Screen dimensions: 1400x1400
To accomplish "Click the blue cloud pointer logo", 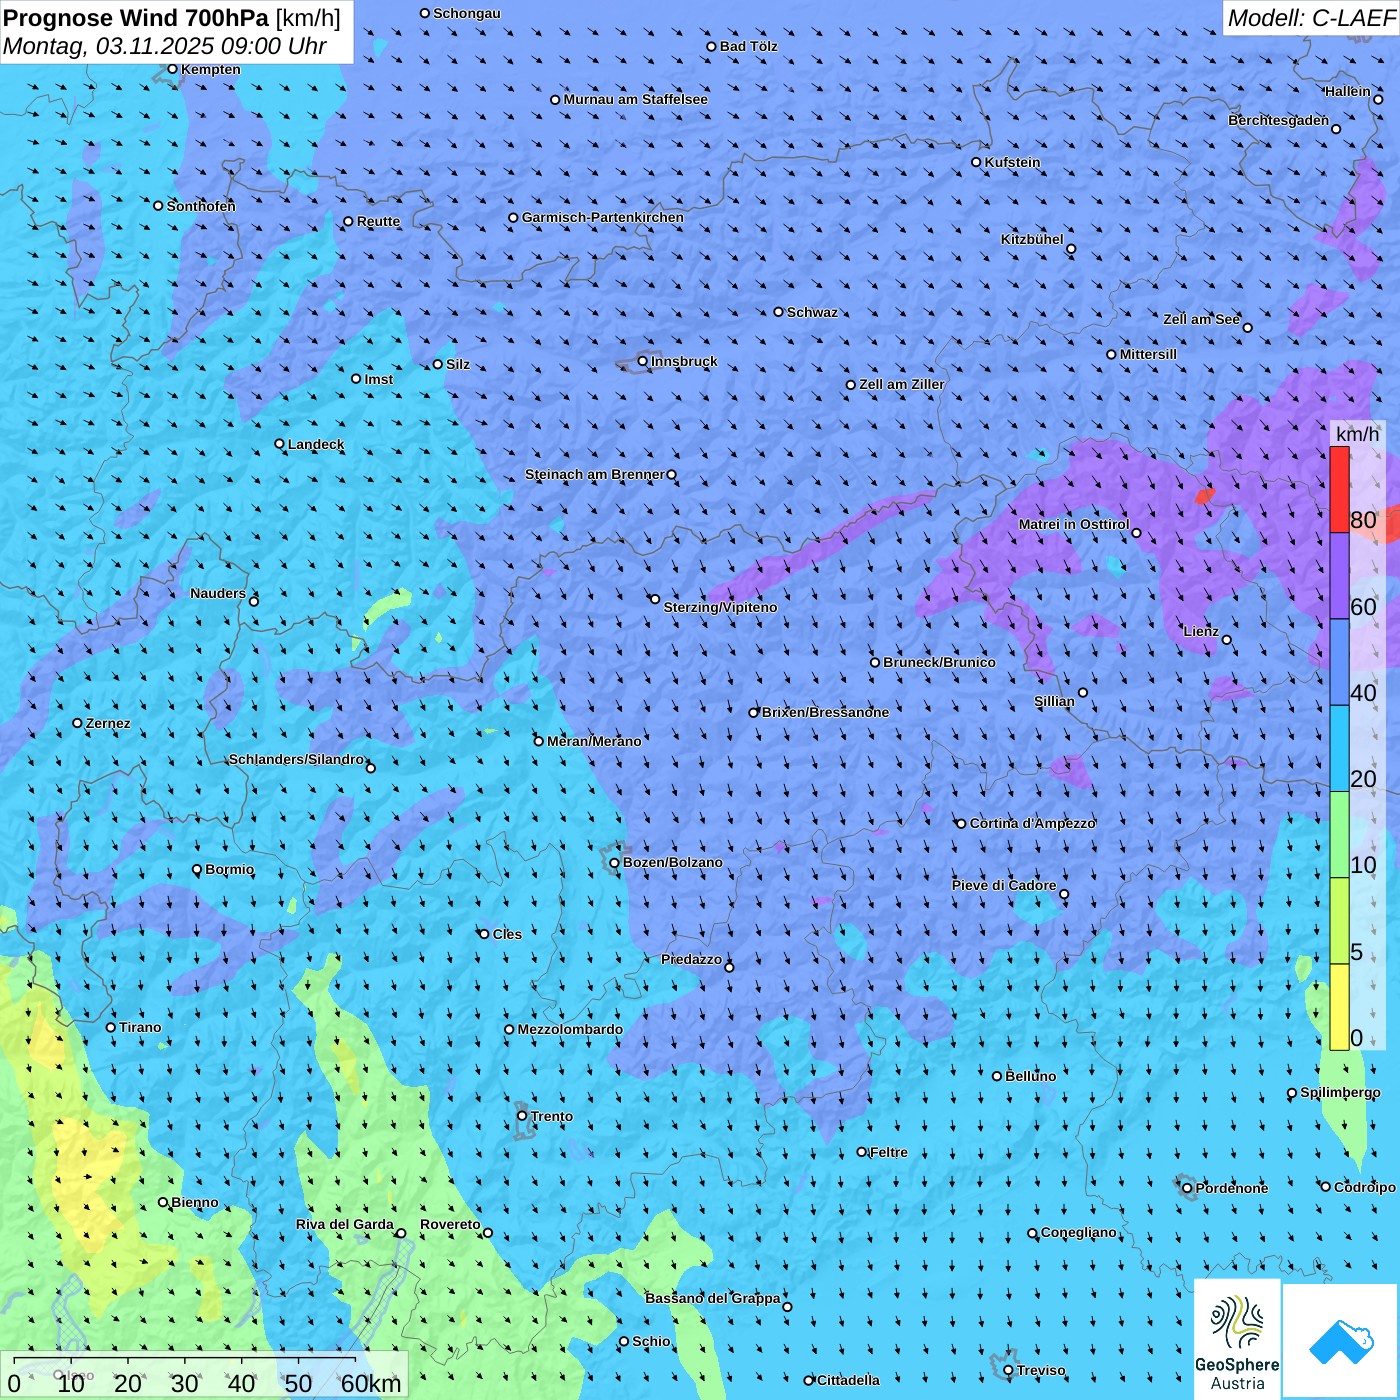I will tap(1340, 1341).
